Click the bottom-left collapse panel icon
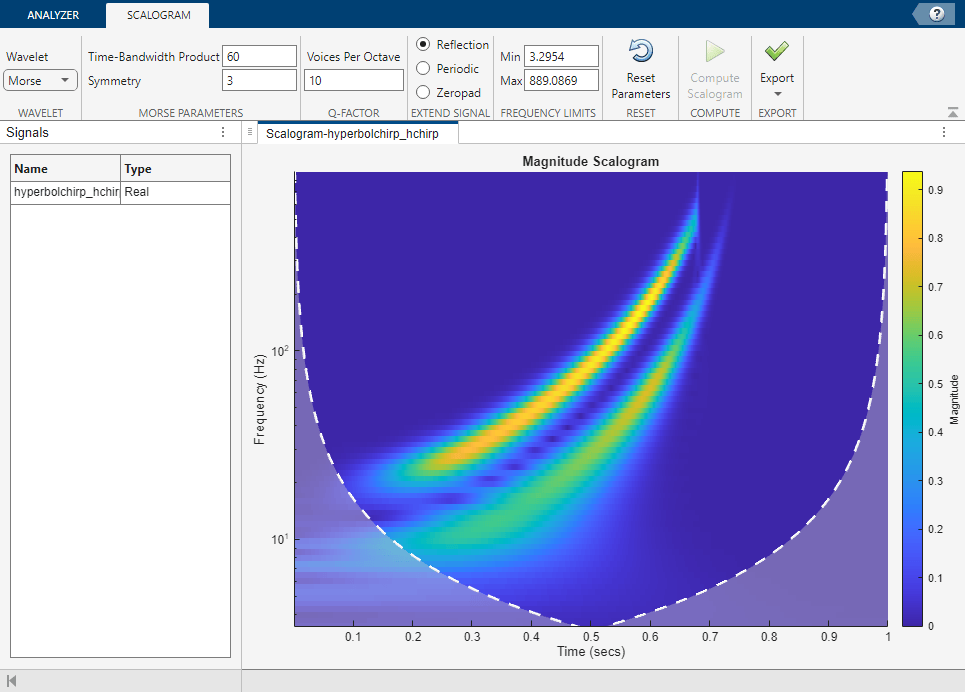The image size is (965, 692). coord(11,681)
